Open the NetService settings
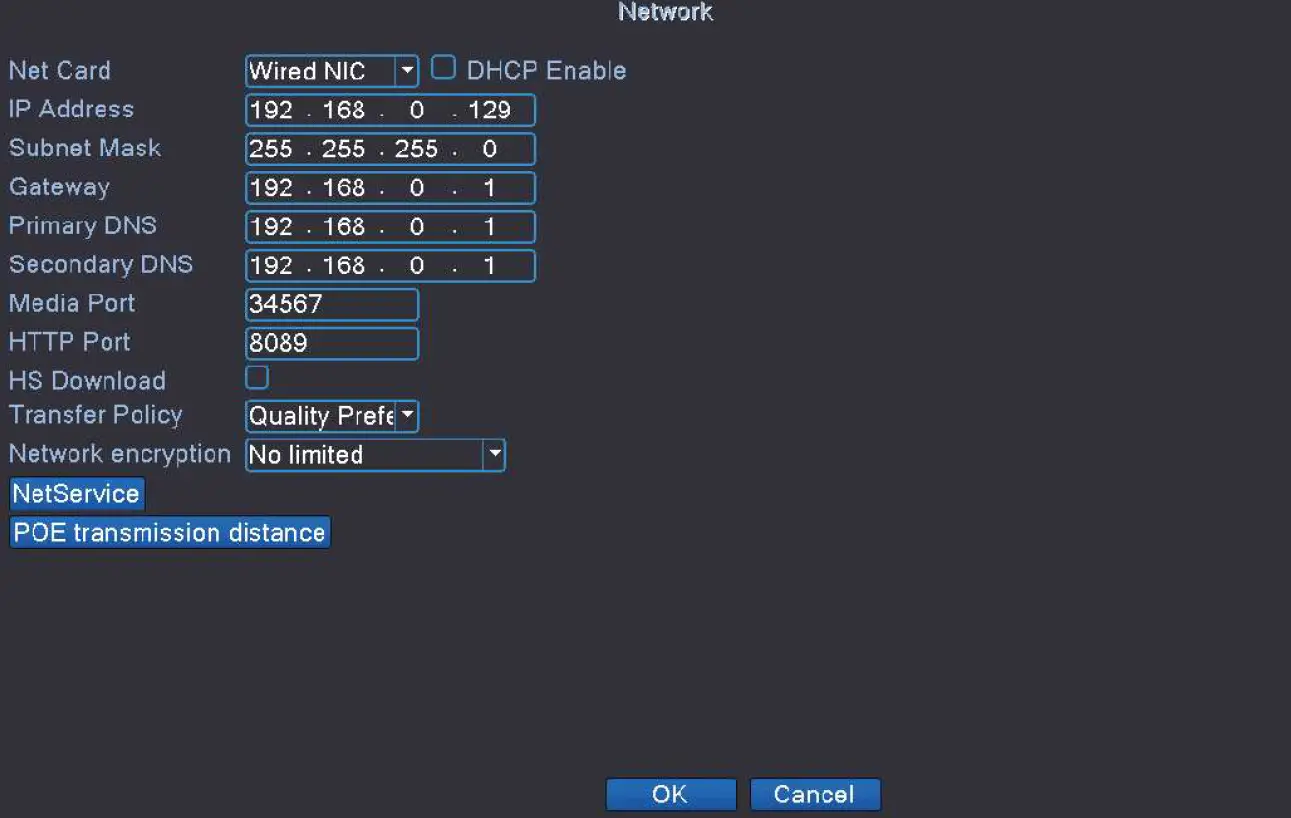The height and width of the screenshot is (818, 1291). click(x=76, y=493)
